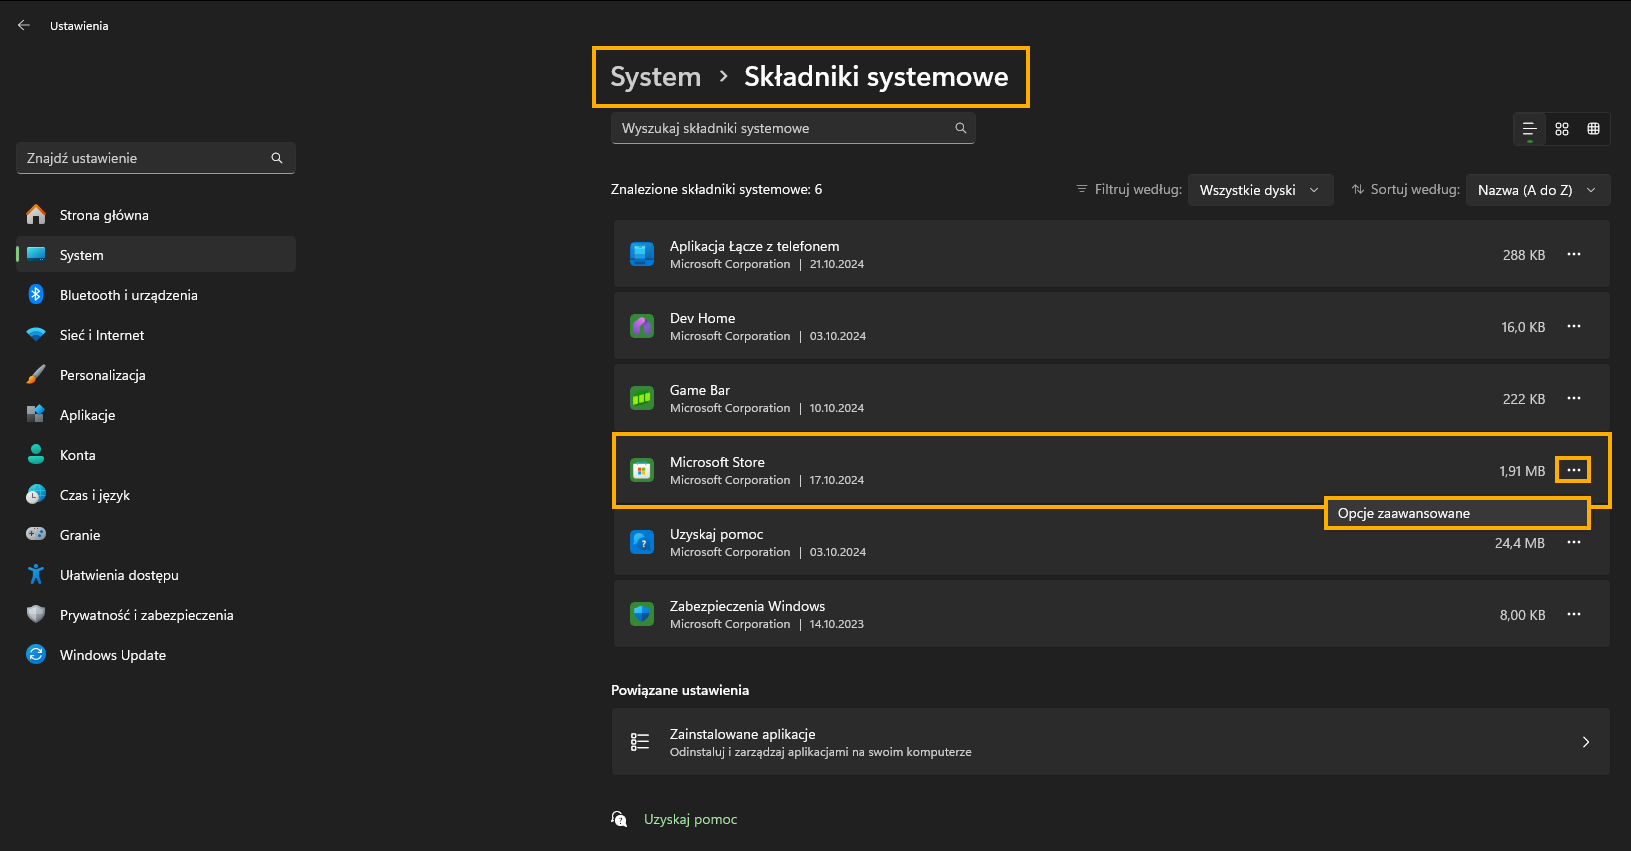The width and height of the screenshot is (1631, 851).
Task: Click the 288 KB size value
Action: point(1524,255)
